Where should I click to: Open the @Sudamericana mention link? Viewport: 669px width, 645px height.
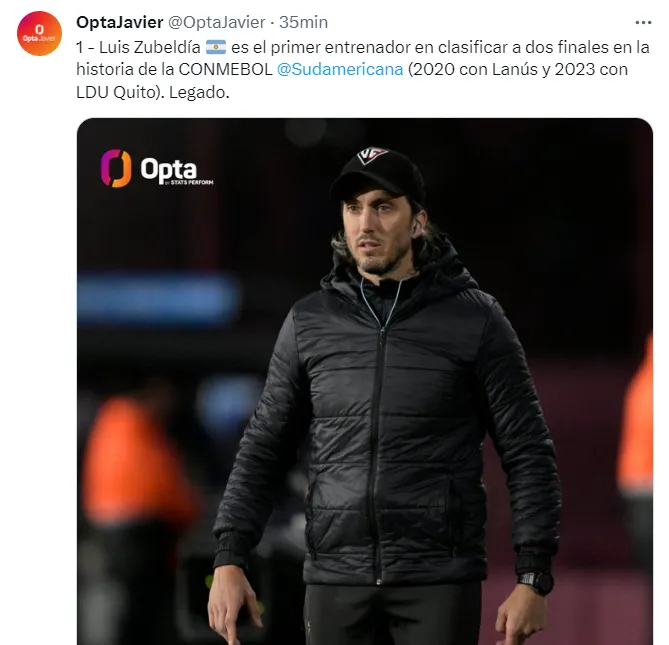point(340,70)
